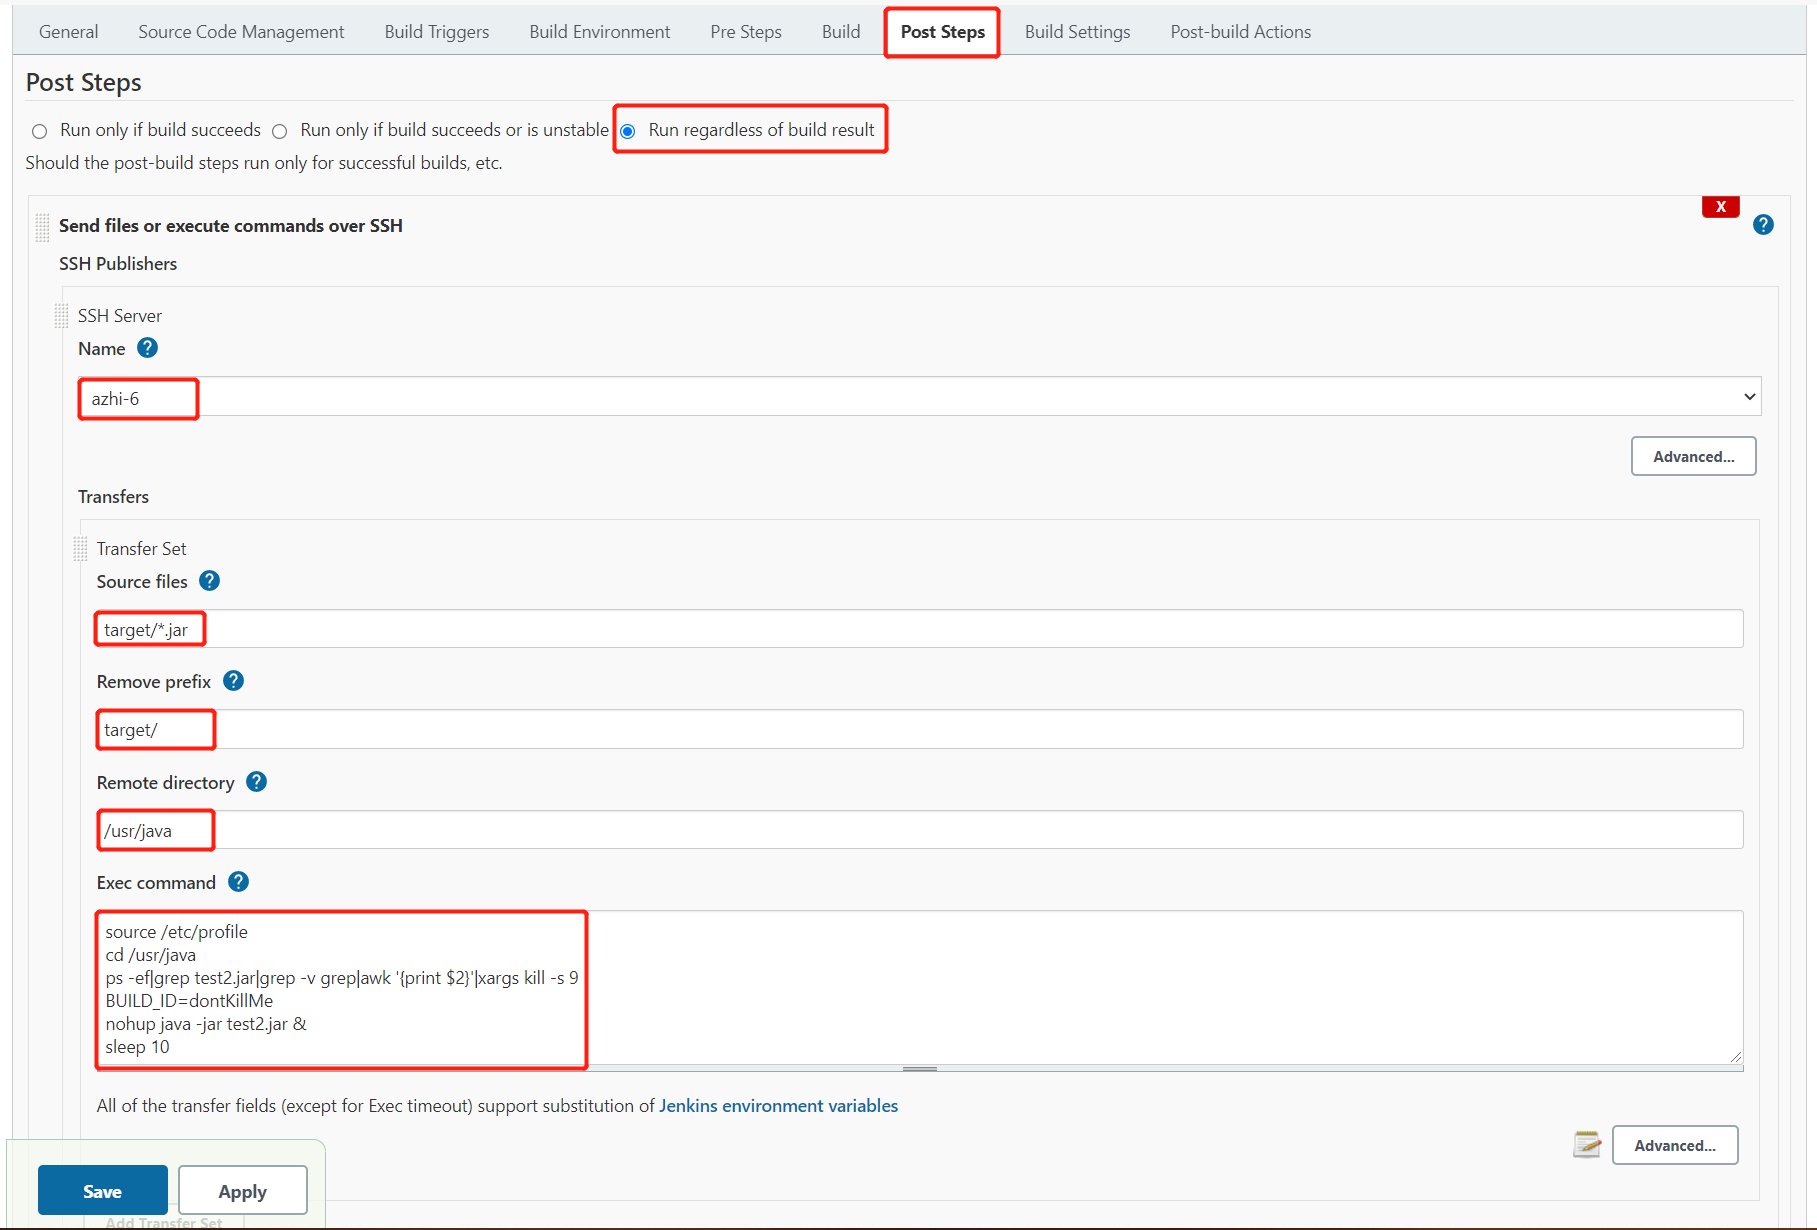Select Run regardless of build result
This screenshot has width=1817, height=1230.
[x=628, y=131]
